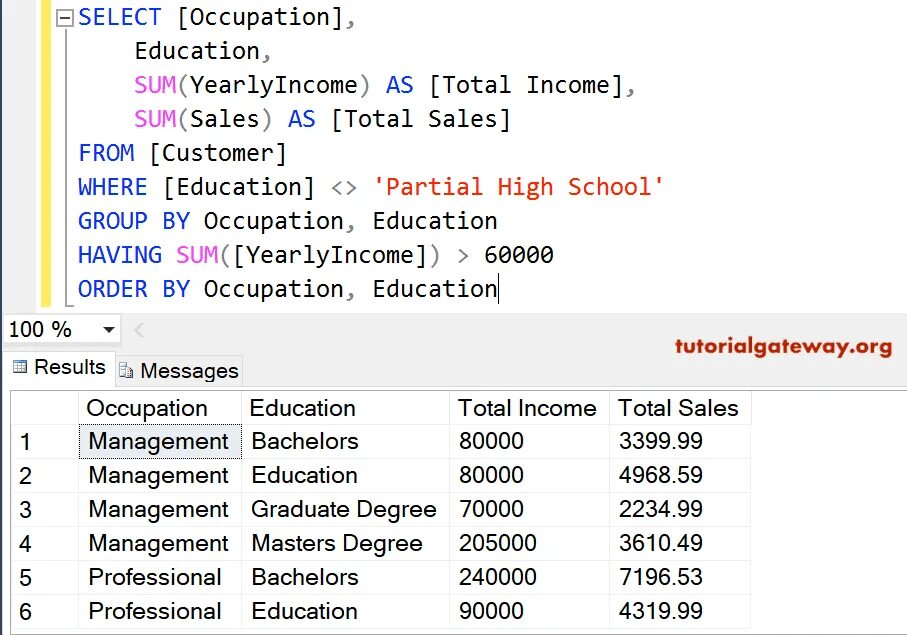Click the Messages tab icon
The image size is (907, 635).
click(x=126, y=371)
